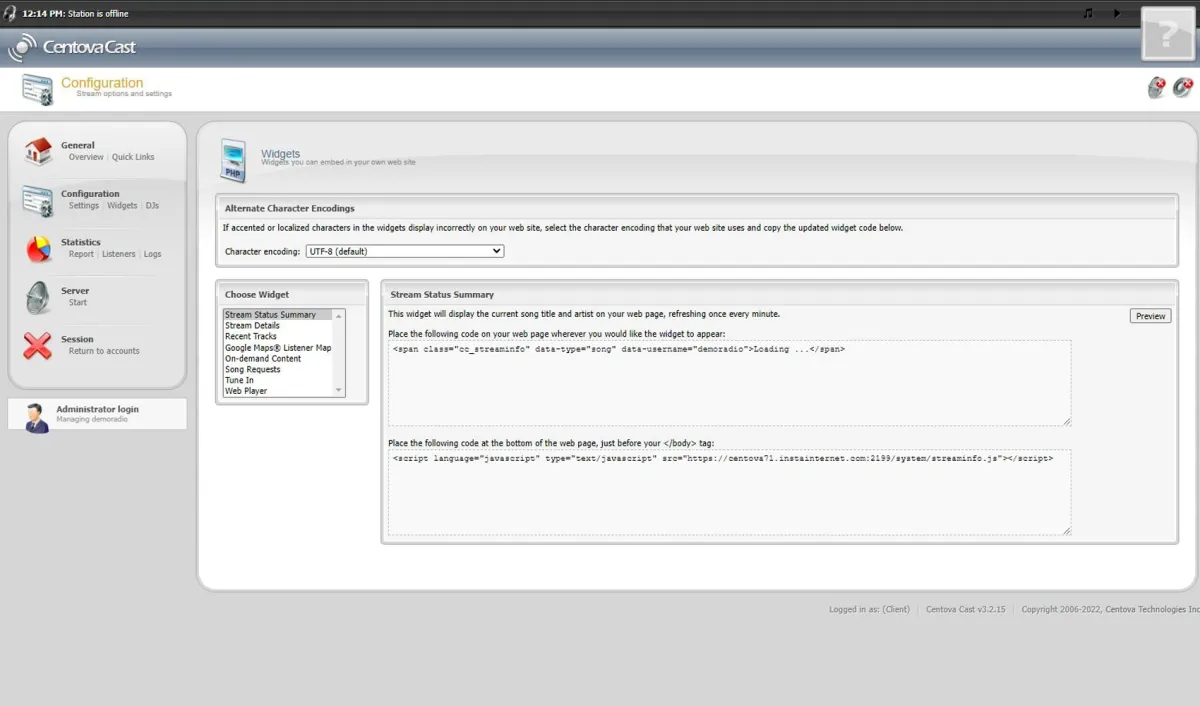Viewport: 1200px width, 706px height.
Task: Click the Configuration page header icon
Action: (37, 89)
